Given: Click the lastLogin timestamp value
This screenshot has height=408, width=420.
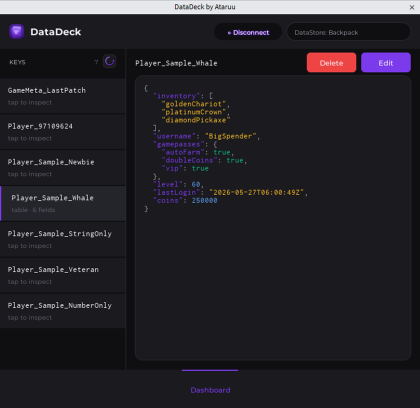Looking at the screenshot, I should pyautogui.click(x=256, y=192).
